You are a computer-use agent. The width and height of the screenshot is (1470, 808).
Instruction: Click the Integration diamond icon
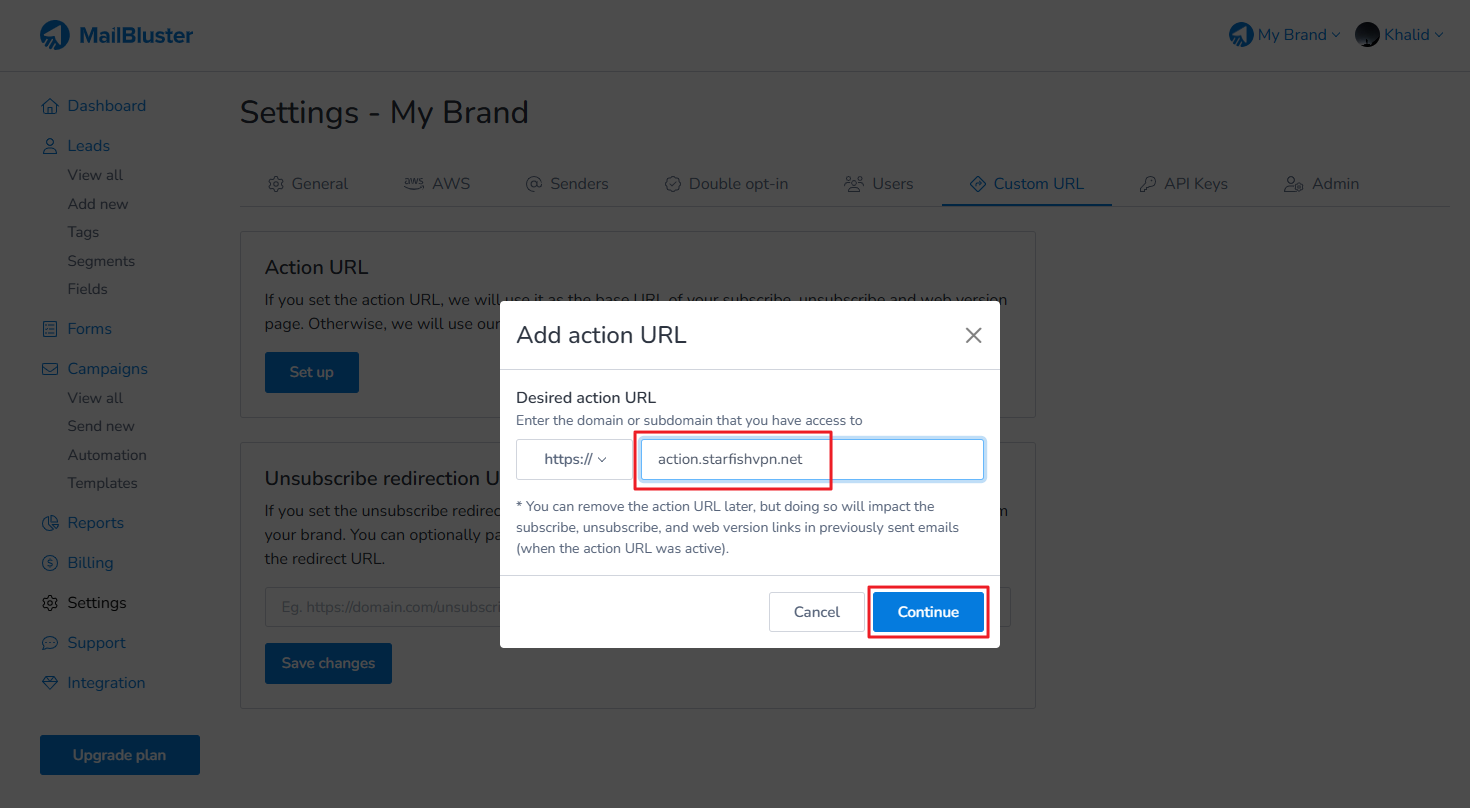click(50, 683)
